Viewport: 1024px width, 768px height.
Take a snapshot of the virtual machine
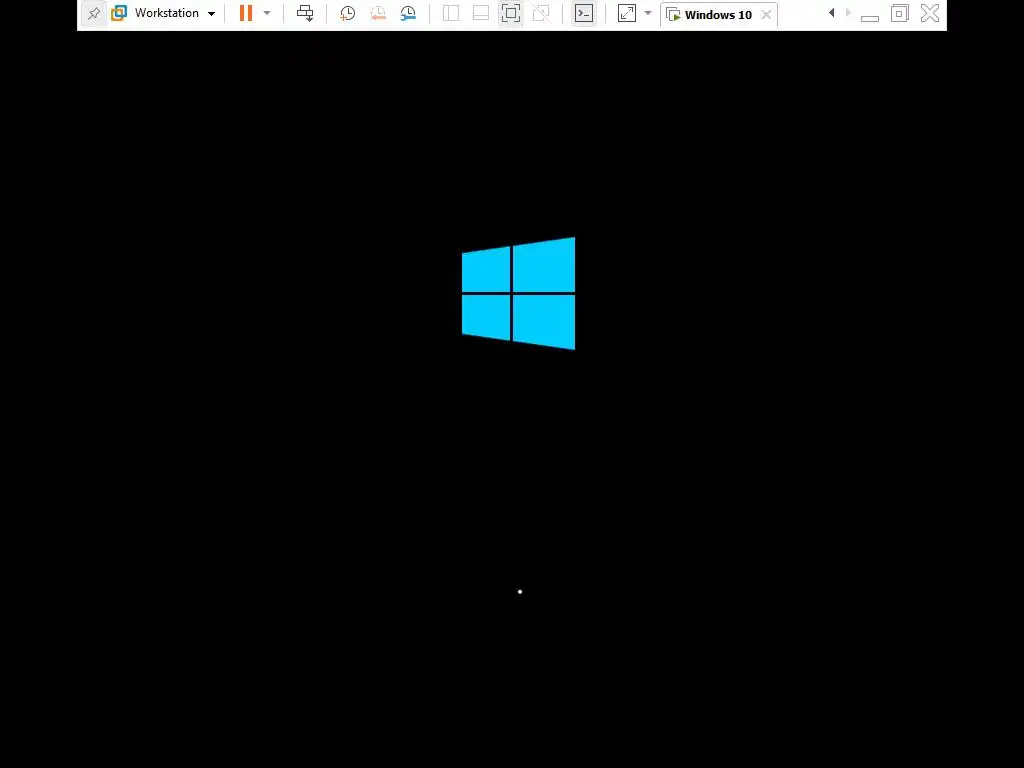pyautogui.click(x=347, y=13)
